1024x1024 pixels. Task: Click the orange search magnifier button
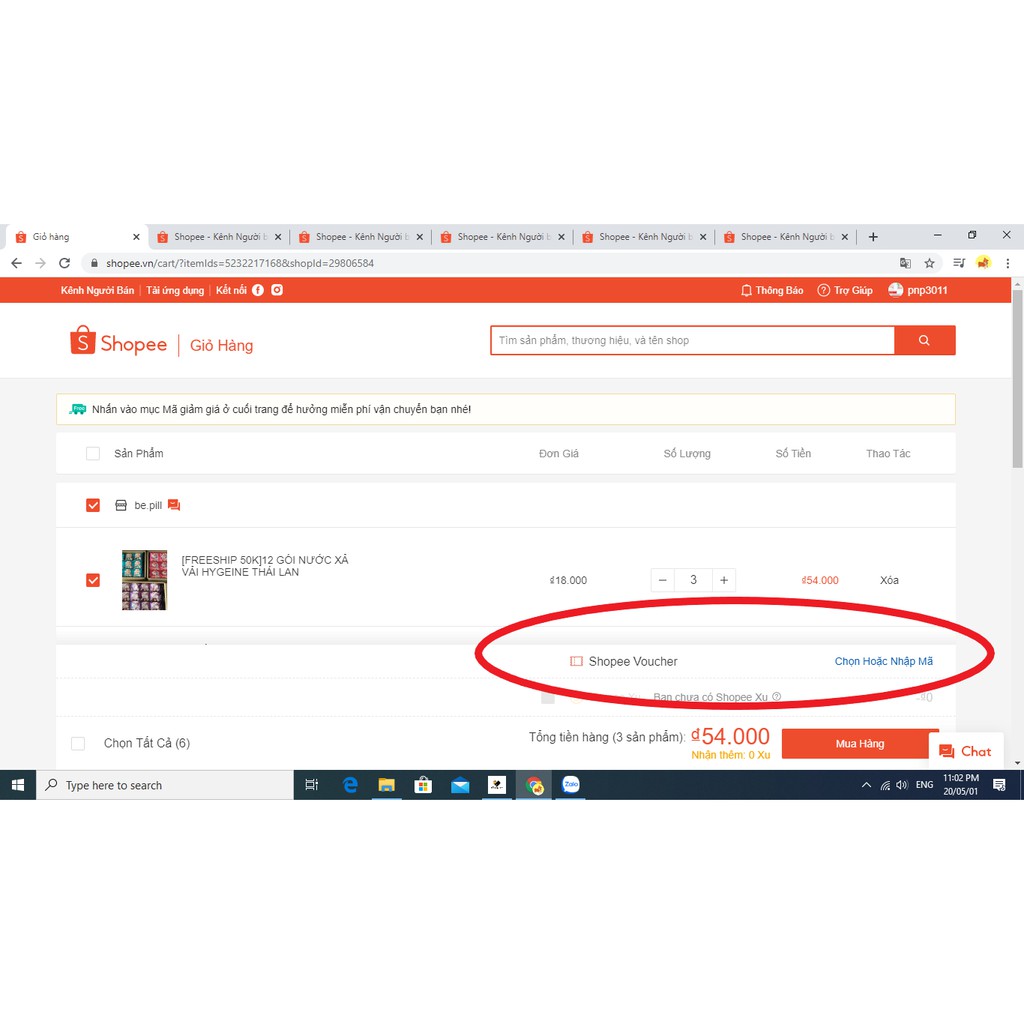[924, 340]
